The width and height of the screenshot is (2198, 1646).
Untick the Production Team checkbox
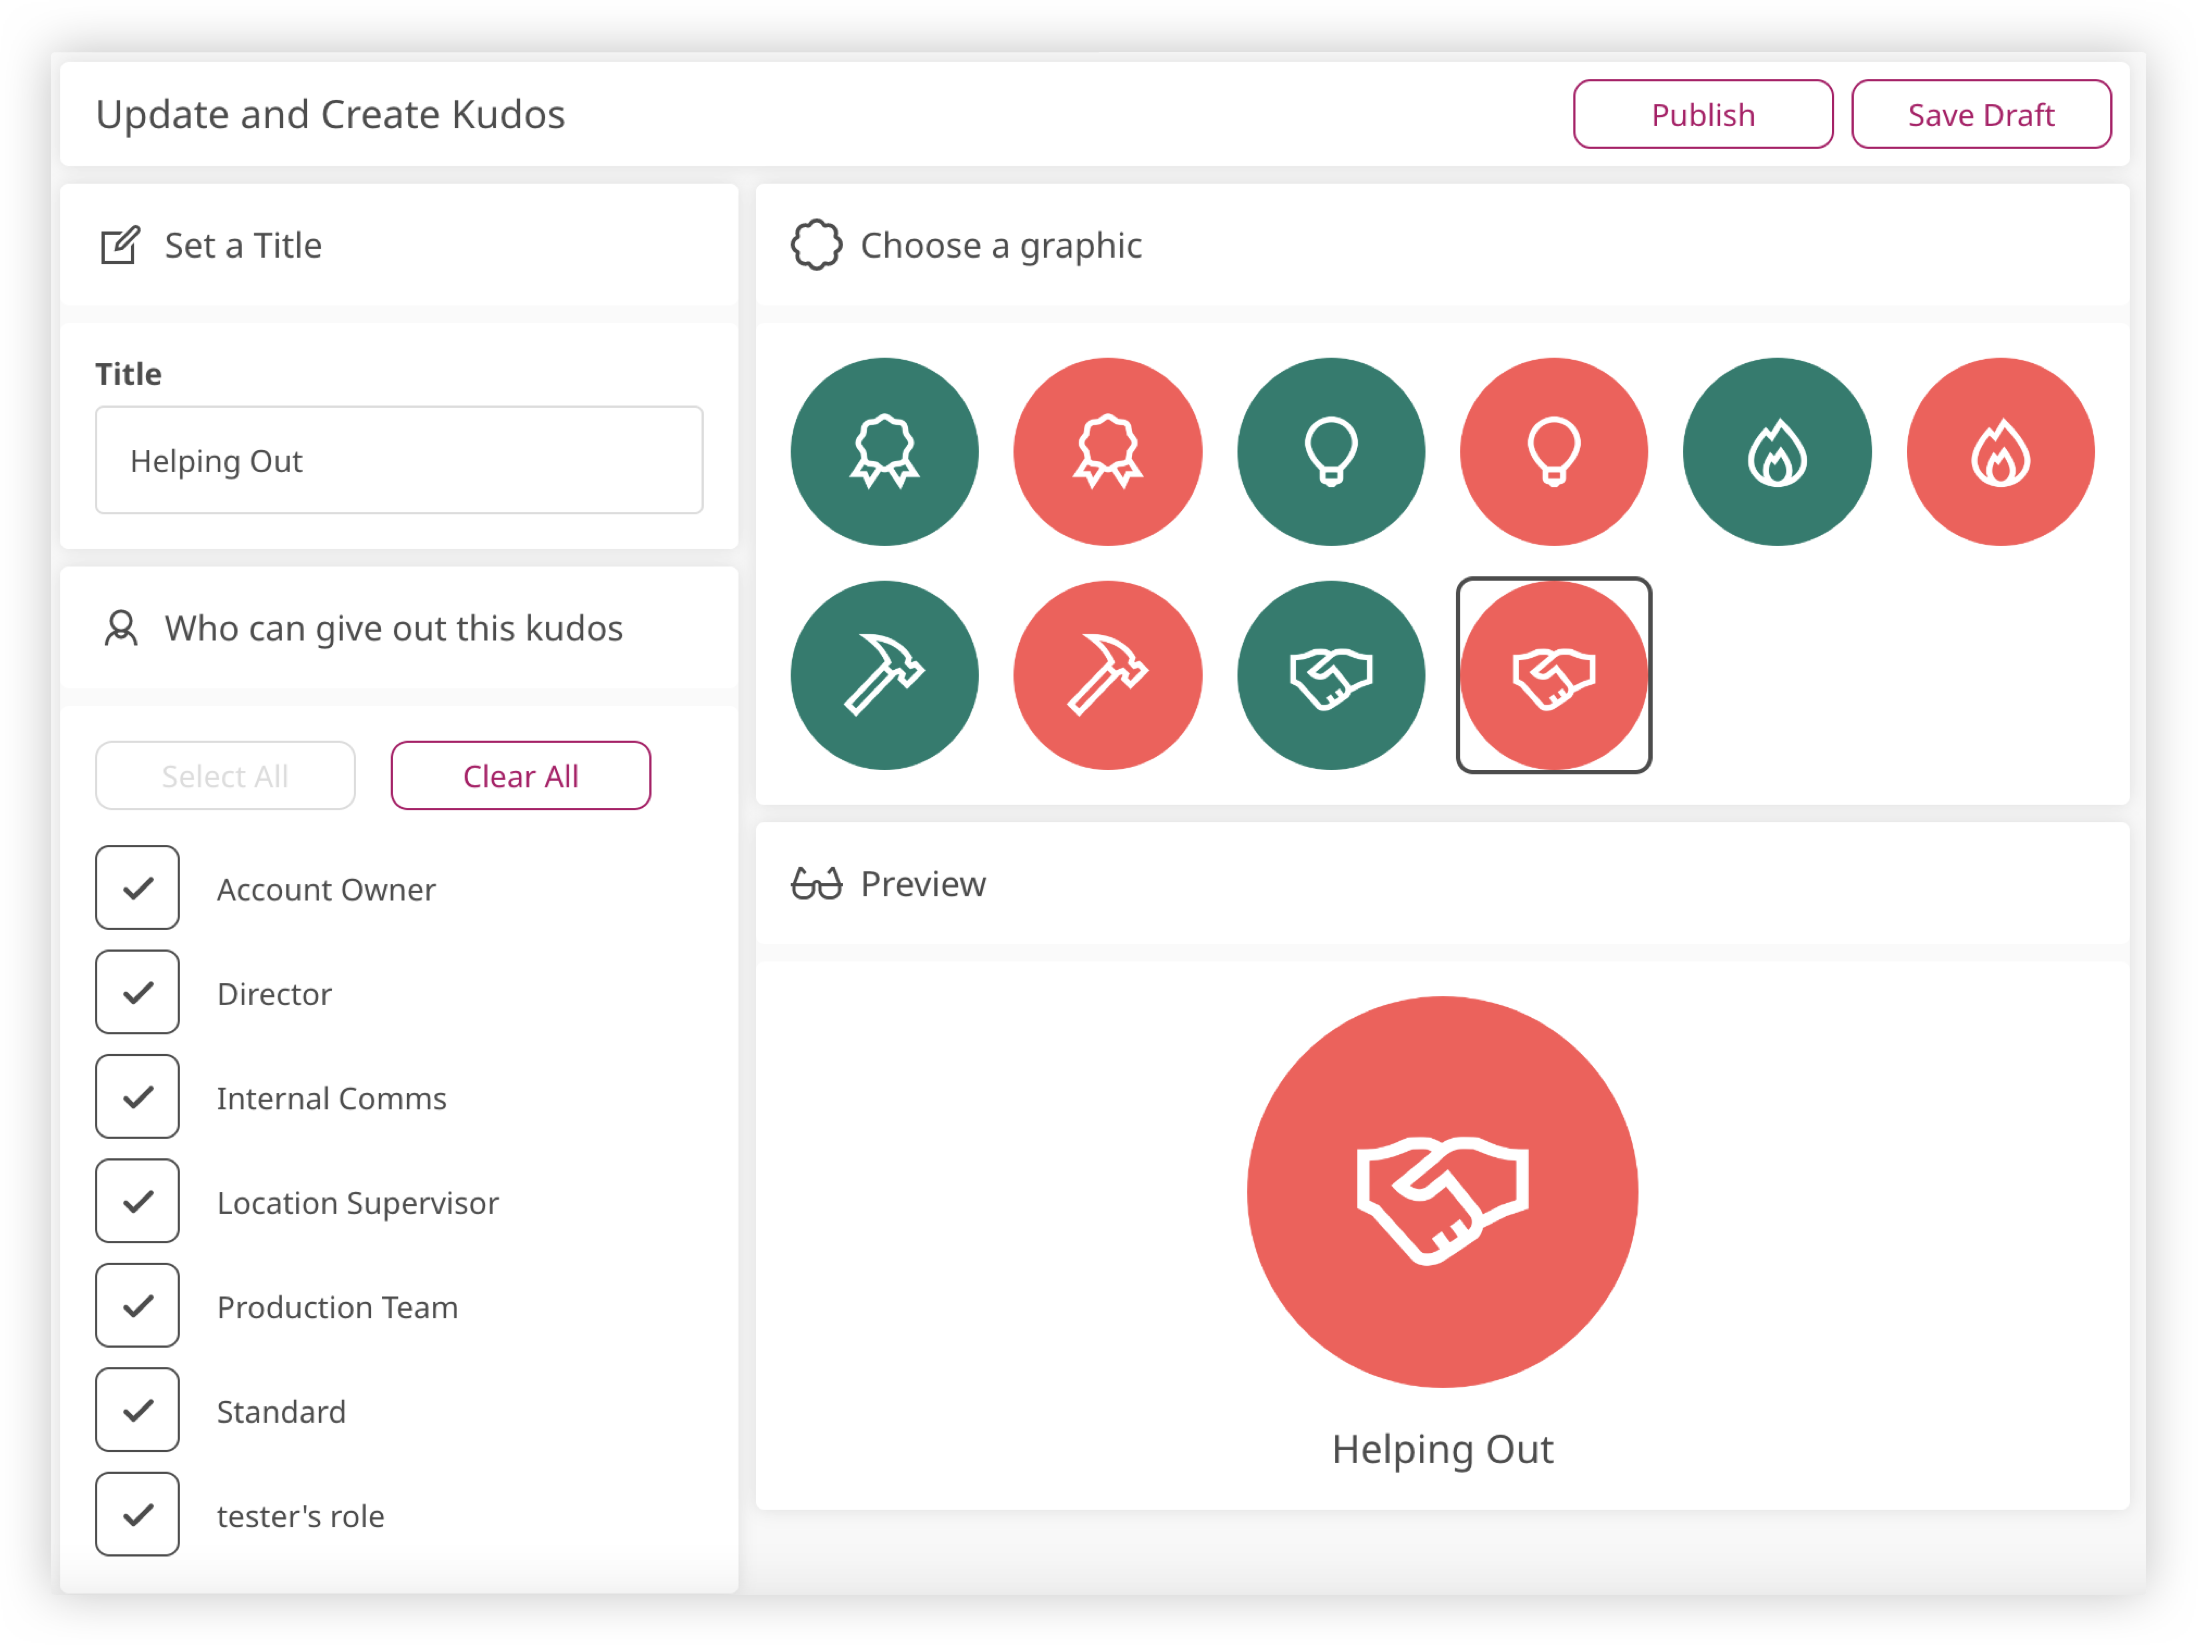[x=138, y=1306]
